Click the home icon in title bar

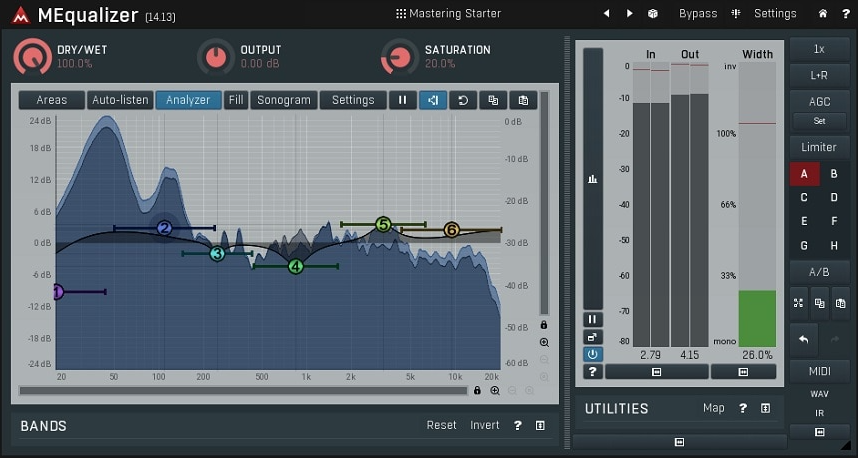[x=822, y=14]
